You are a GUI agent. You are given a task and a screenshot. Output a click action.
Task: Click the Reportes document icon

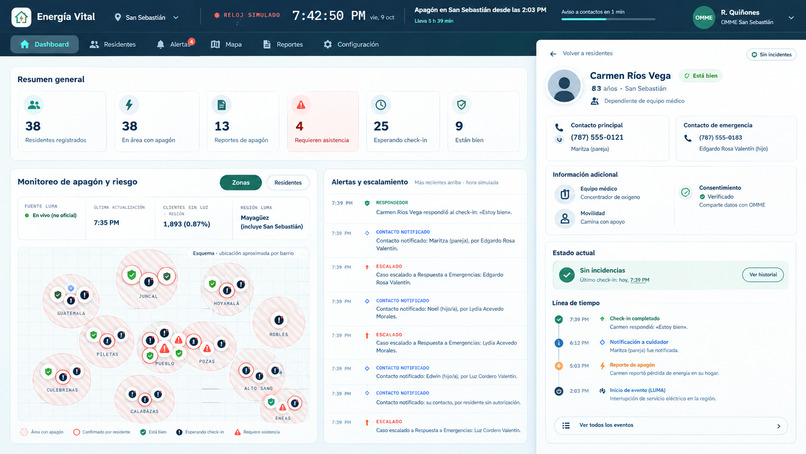[x=267, y=44]
